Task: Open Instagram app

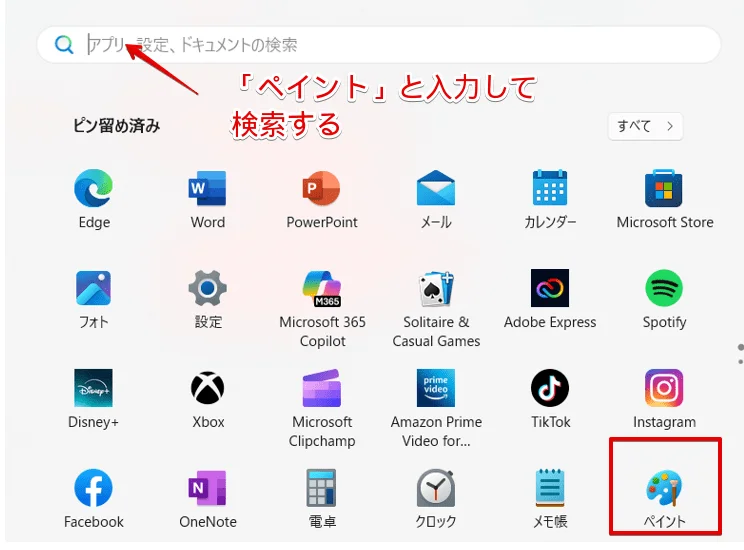Action: tap(664, 399)
